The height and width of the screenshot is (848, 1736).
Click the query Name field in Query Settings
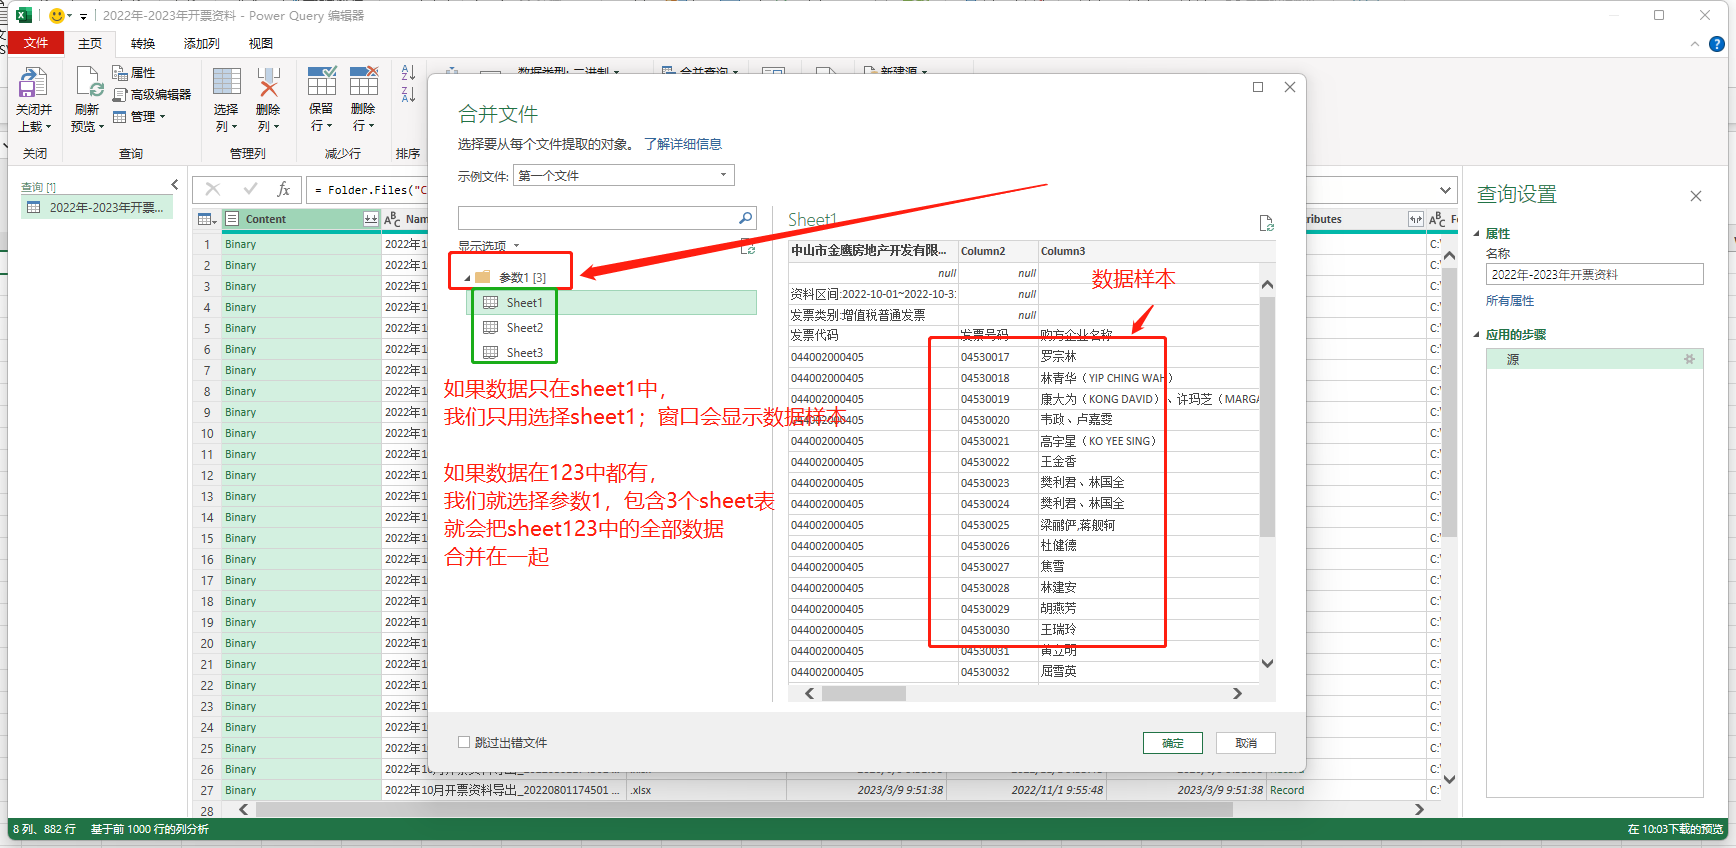1594,275
